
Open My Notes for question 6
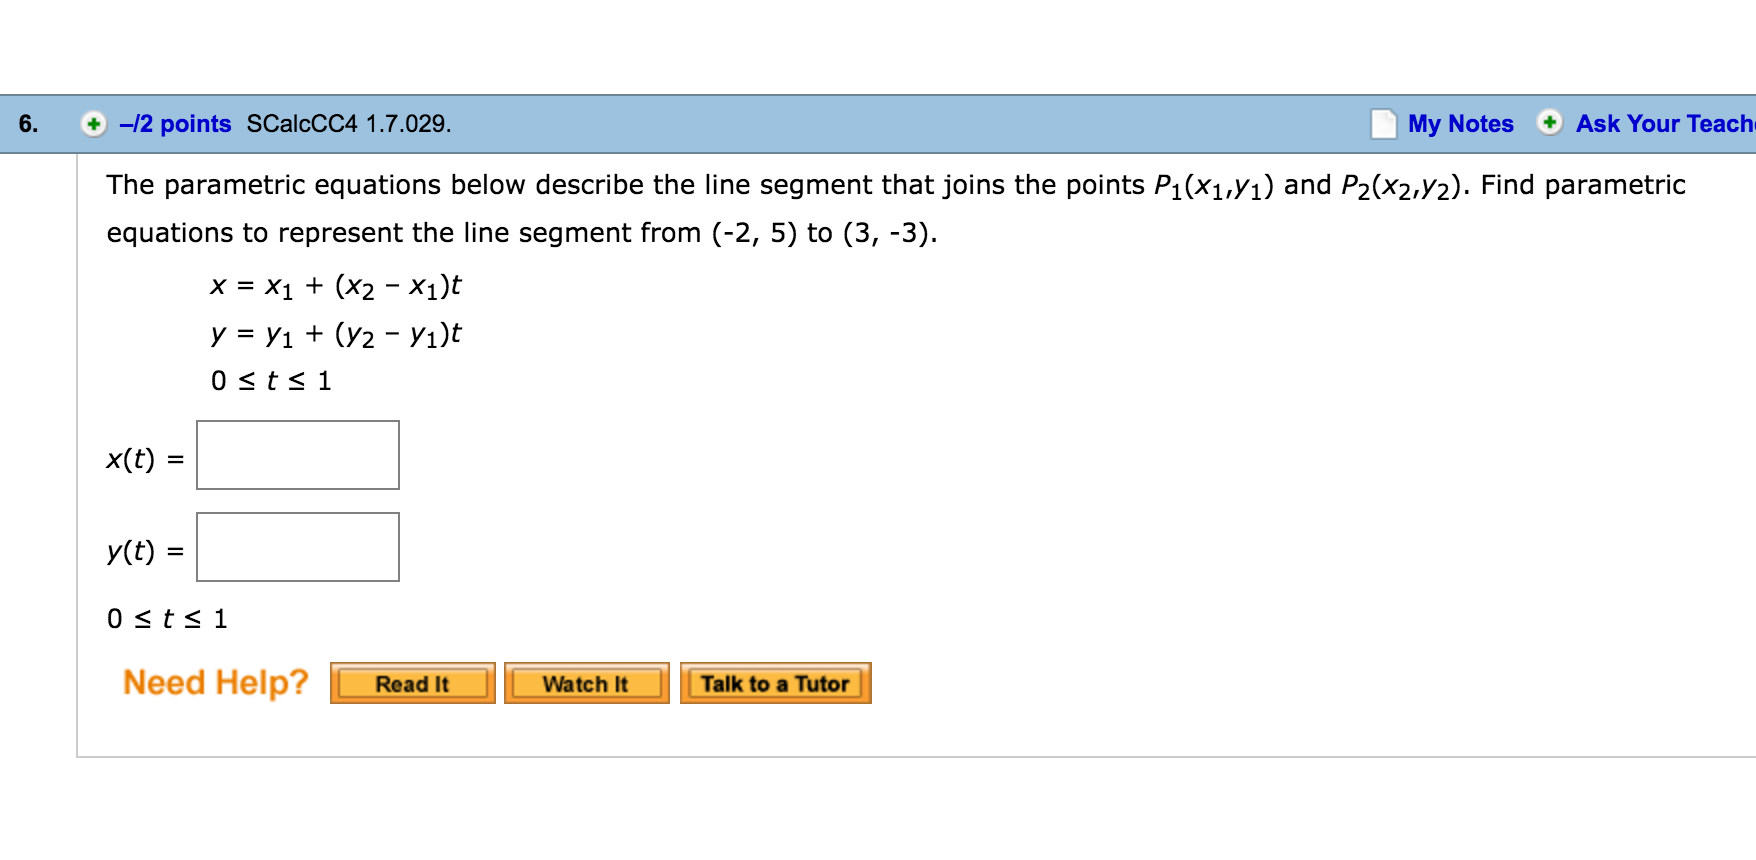[1460, 123]
